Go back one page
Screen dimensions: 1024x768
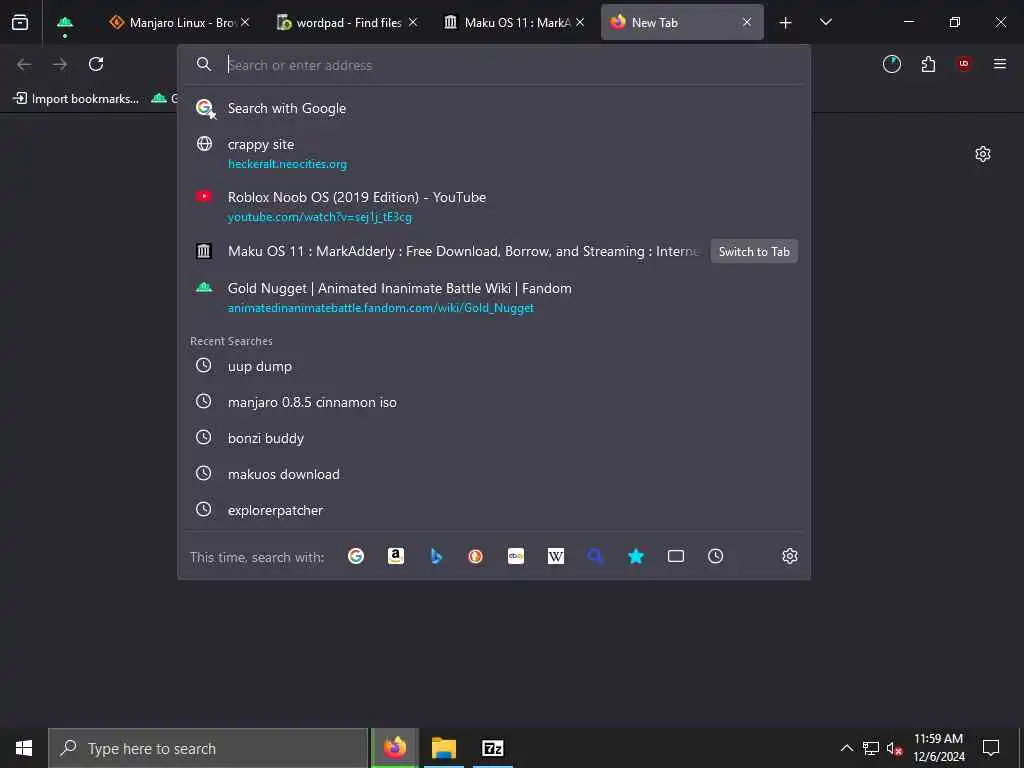click(24, 64)
